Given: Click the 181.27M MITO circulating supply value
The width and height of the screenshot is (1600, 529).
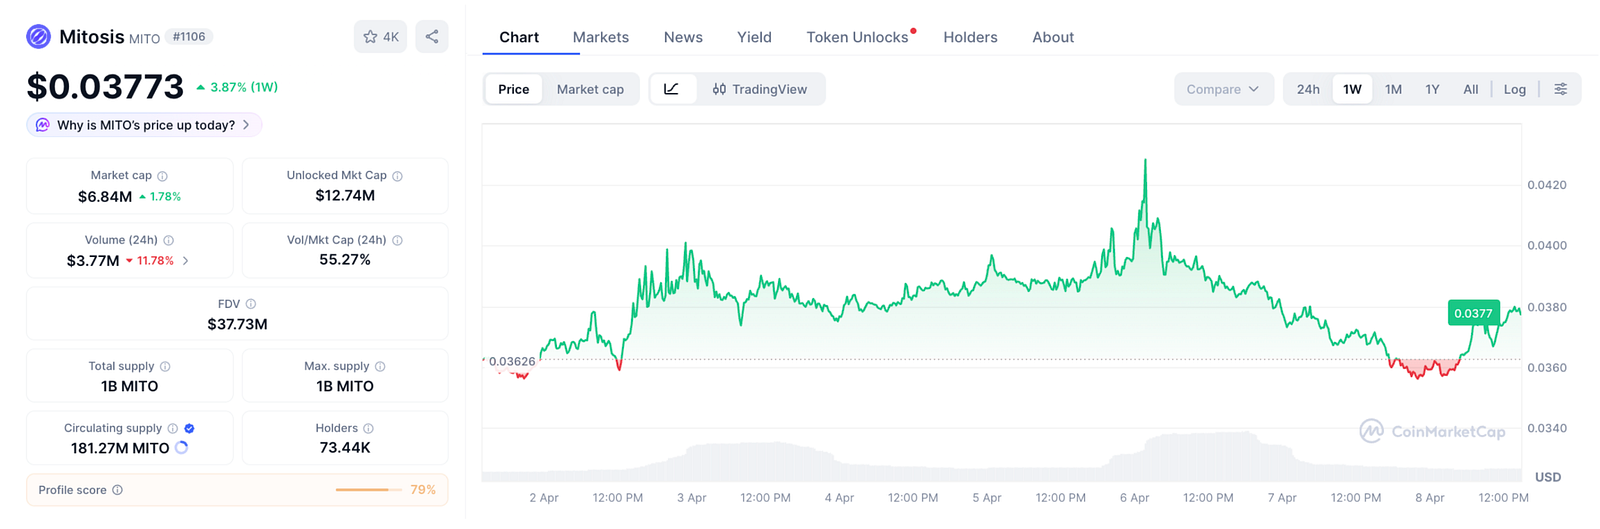Looking at the screenshot, I should click(x=120, y=448).
